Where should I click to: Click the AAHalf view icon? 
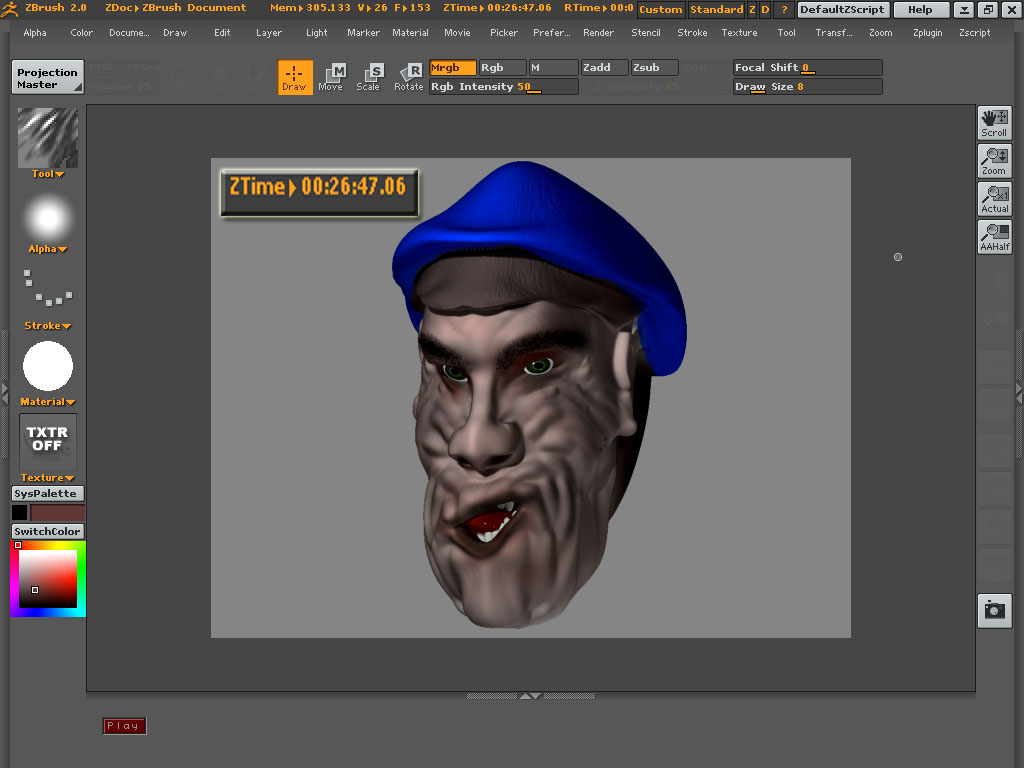994,236
